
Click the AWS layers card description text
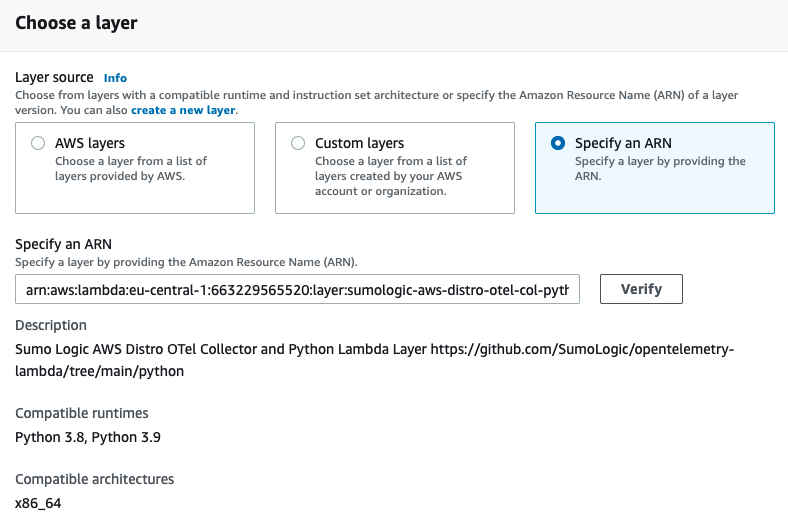click(131, 168)
